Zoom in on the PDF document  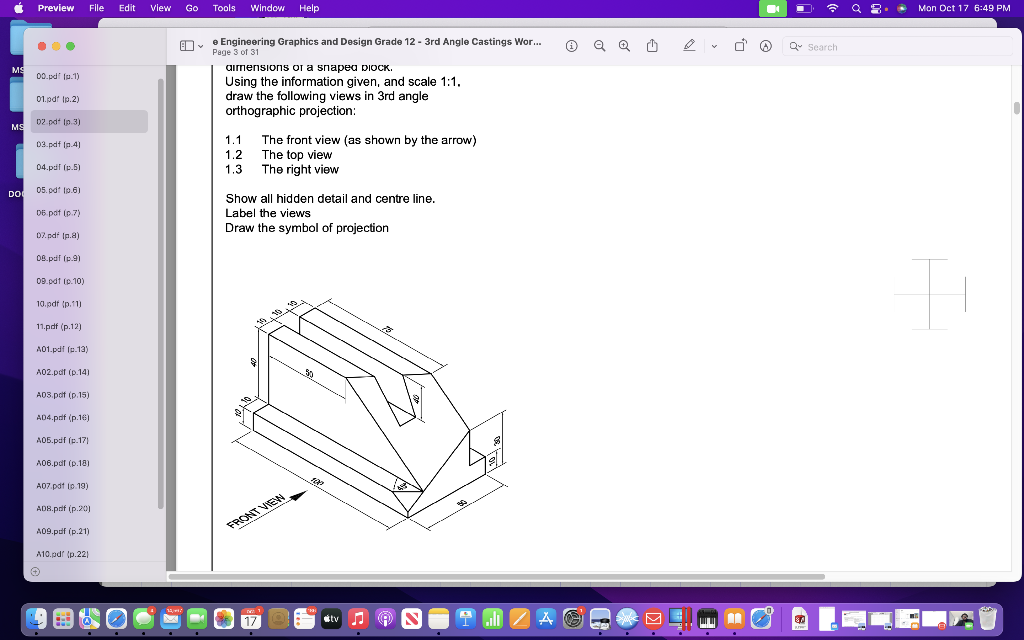coord(625,46)
